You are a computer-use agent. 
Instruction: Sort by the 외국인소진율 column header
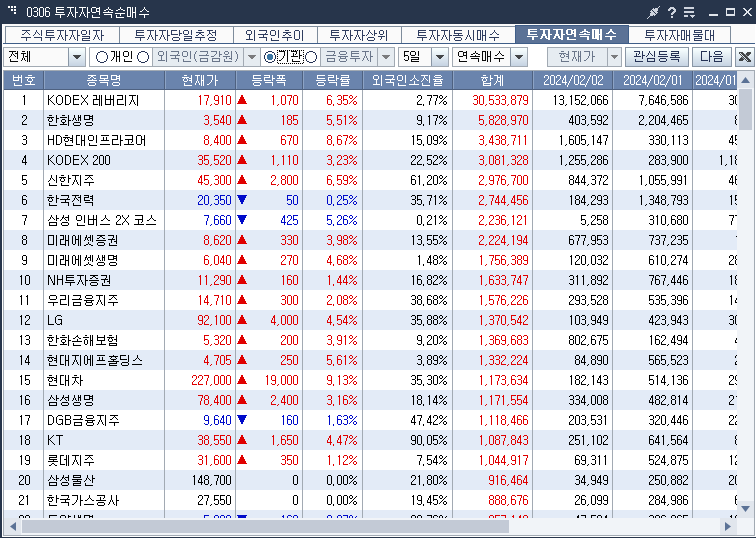408,80
